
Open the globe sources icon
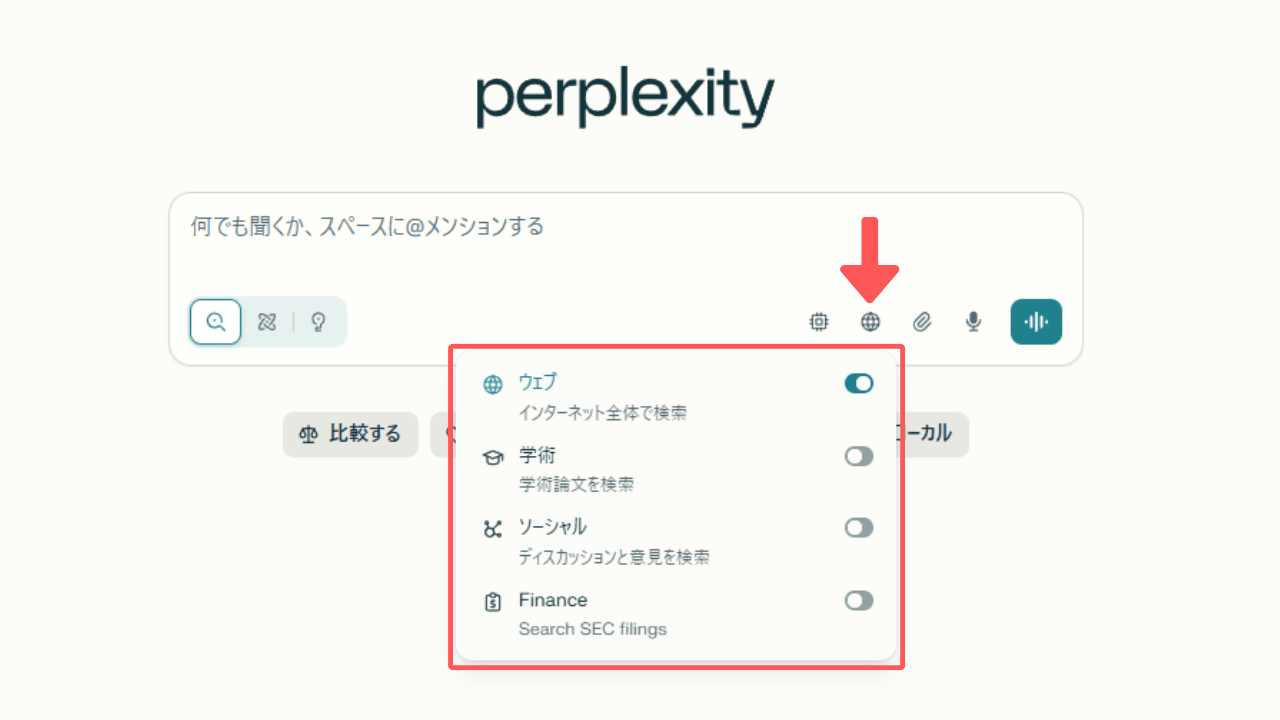871,322
